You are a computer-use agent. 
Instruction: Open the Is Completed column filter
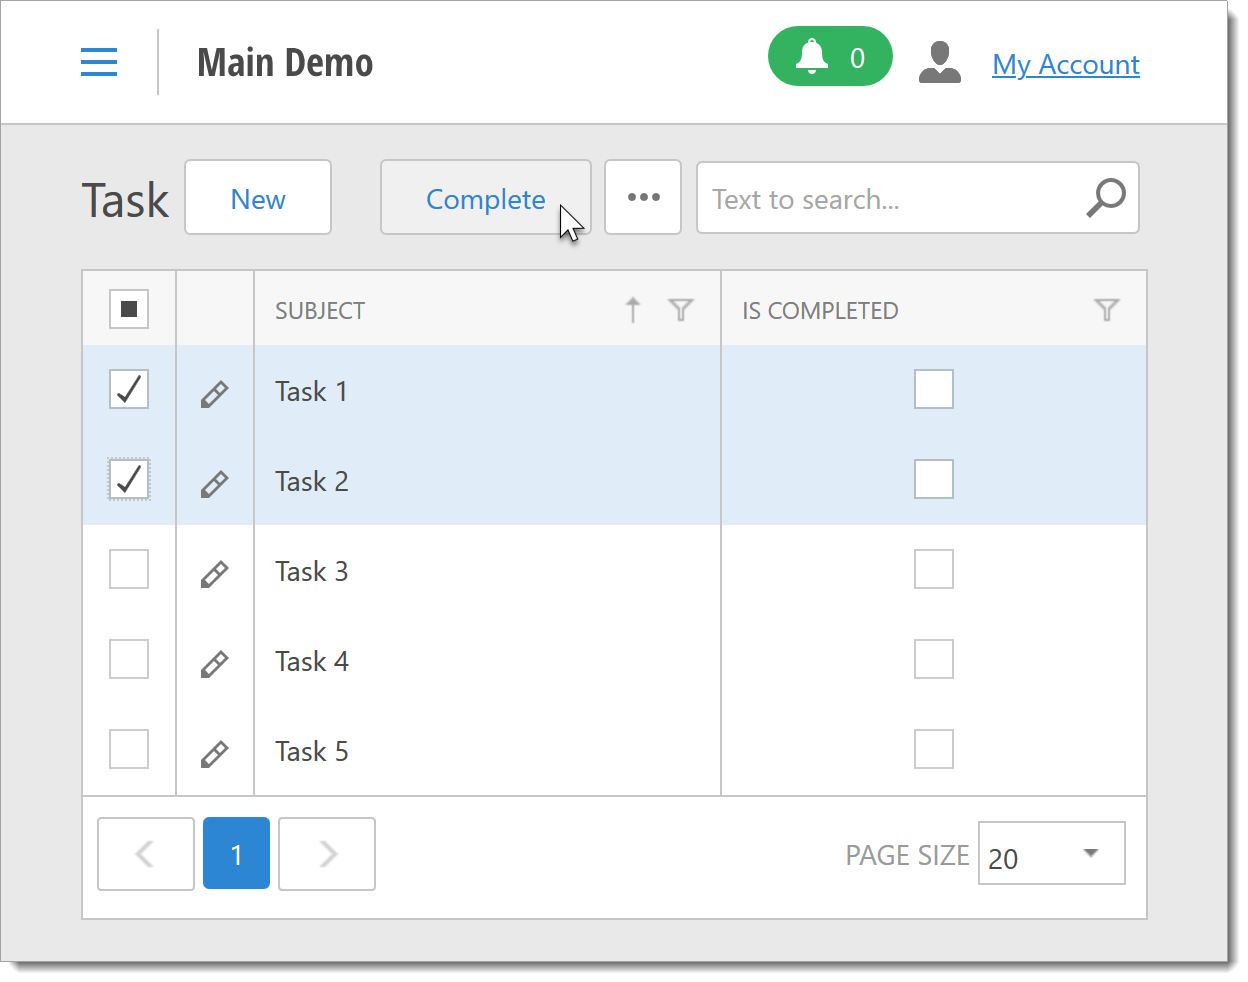pyautogui.click(x=1106, y=310)
